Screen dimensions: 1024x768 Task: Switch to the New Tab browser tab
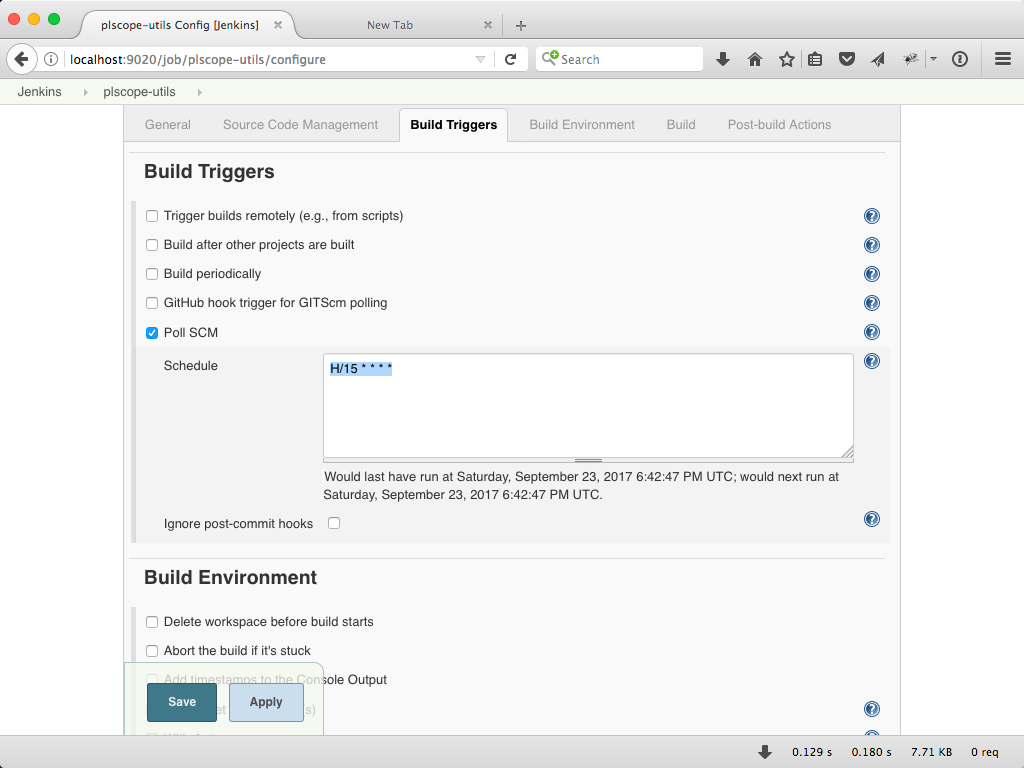[390, 25]
